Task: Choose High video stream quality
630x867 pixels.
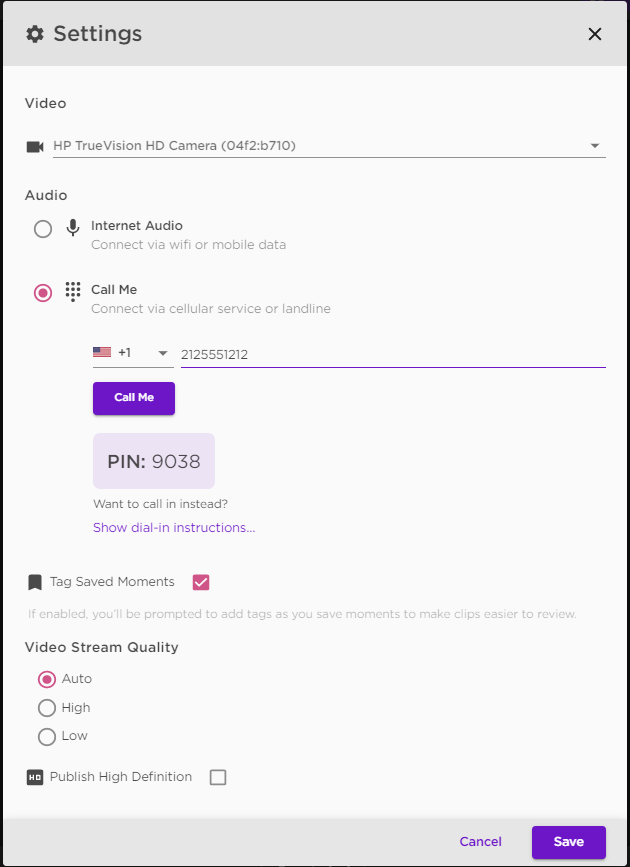Action: [46, 708]
